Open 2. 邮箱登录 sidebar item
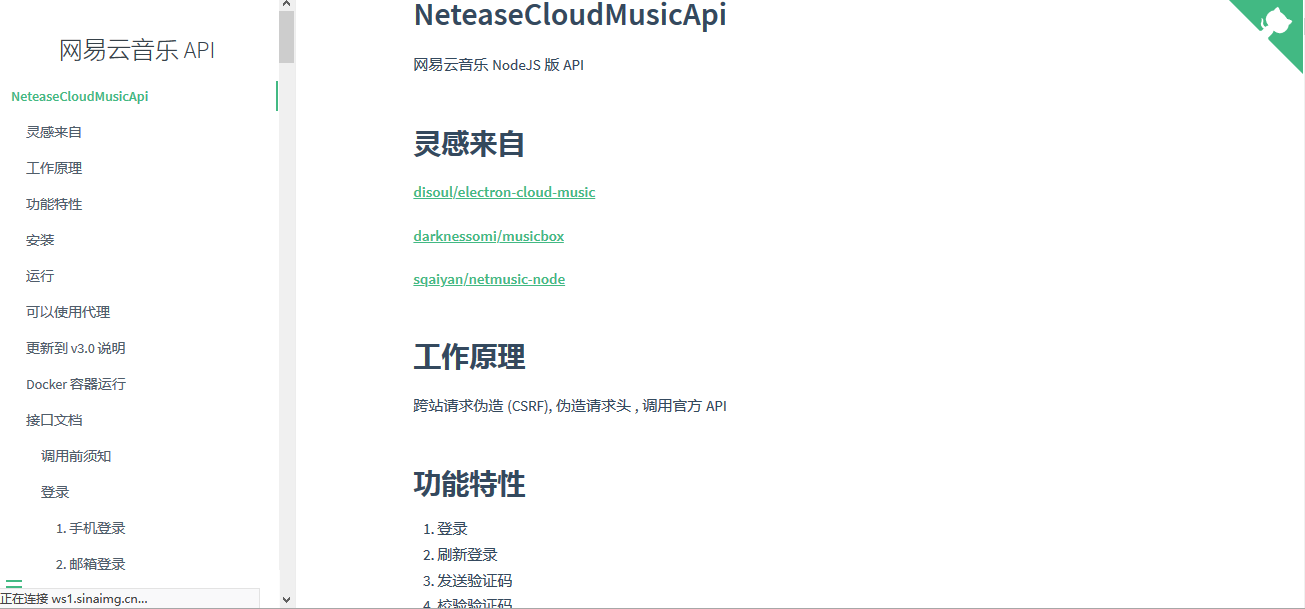The width and height of the screenshot is (1305, 609). pos(91,564)
